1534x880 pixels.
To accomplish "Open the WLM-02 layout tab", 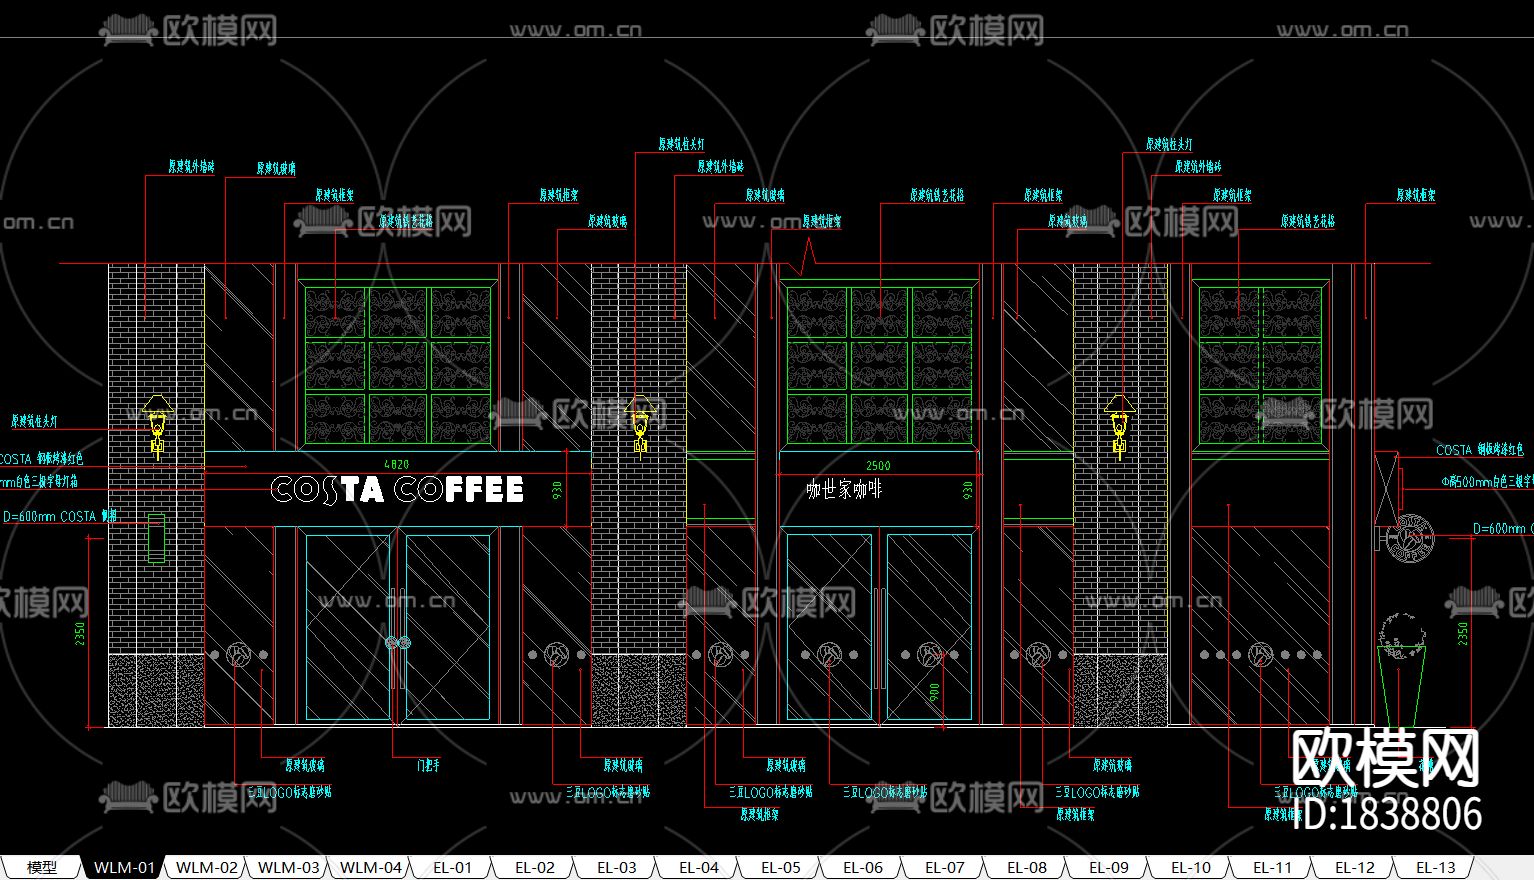I will [x=207, y=867].
